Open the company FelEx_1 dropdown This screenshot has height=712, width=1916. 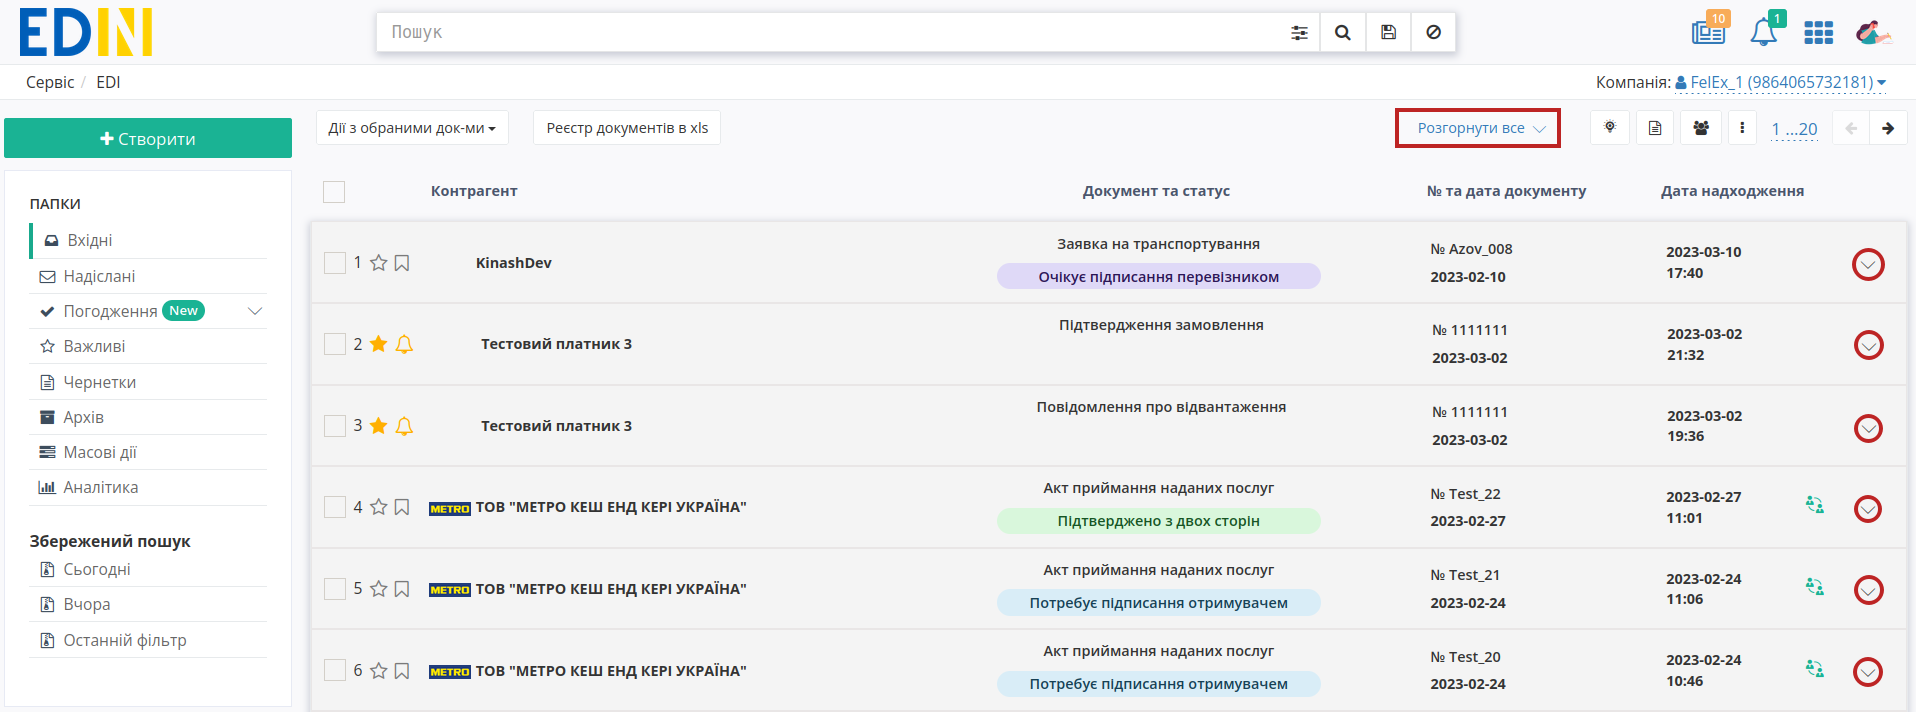pos(1783,83)
